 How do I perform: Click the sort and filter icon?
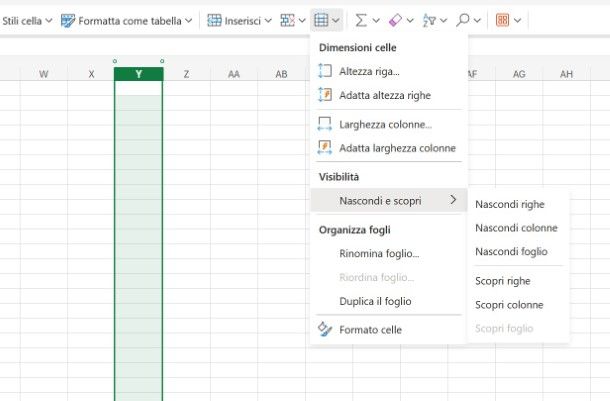coord(429,20)
